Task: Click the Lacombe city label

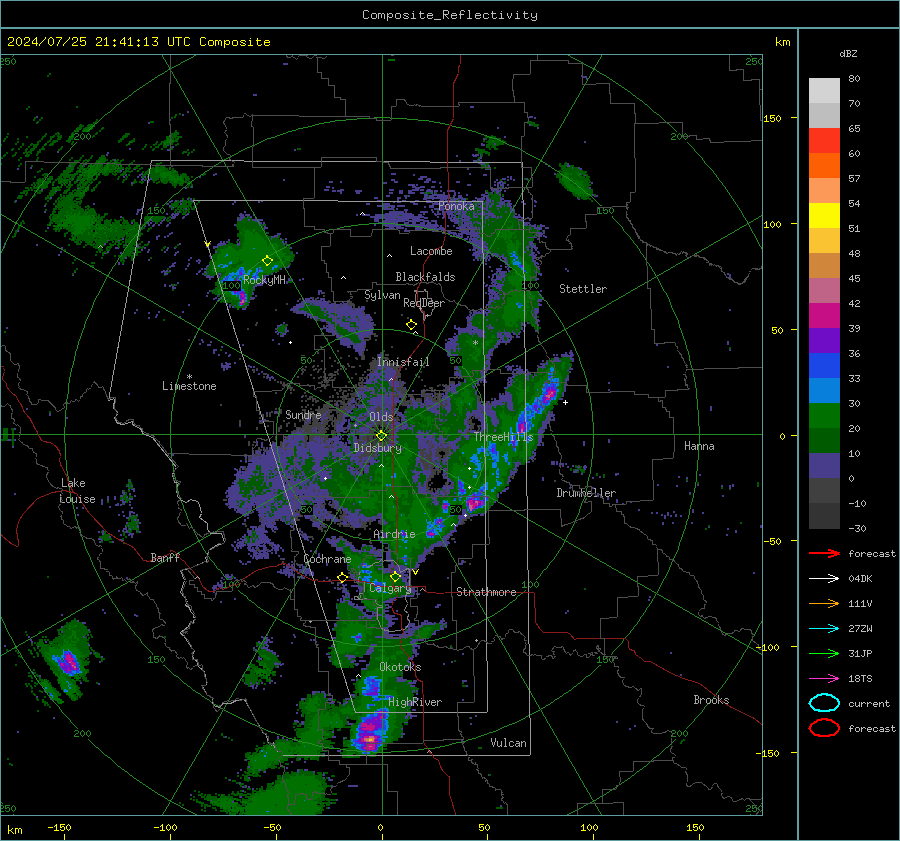Action: point(431,251)
